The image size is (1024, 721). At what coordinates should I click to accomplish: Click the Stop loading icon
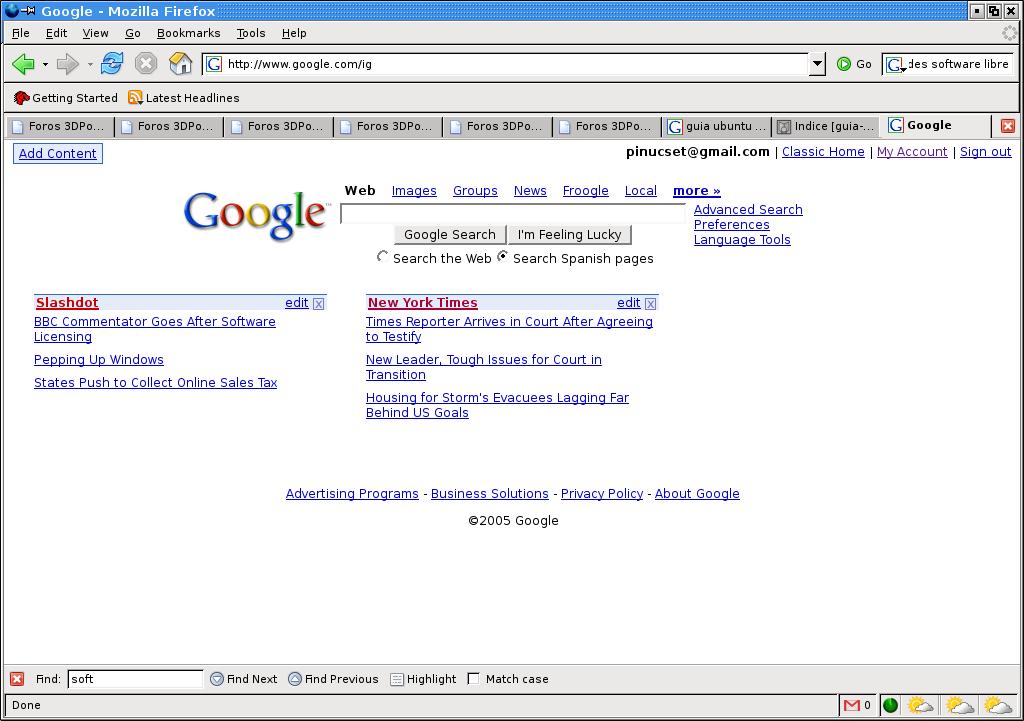click(x=146, y=63)
